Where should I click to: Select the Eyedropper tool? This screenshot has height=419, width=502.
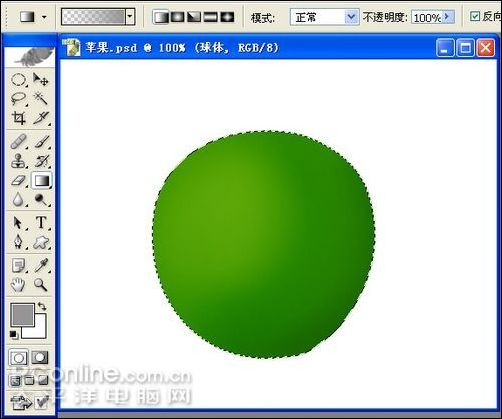[x=41, y=266]
